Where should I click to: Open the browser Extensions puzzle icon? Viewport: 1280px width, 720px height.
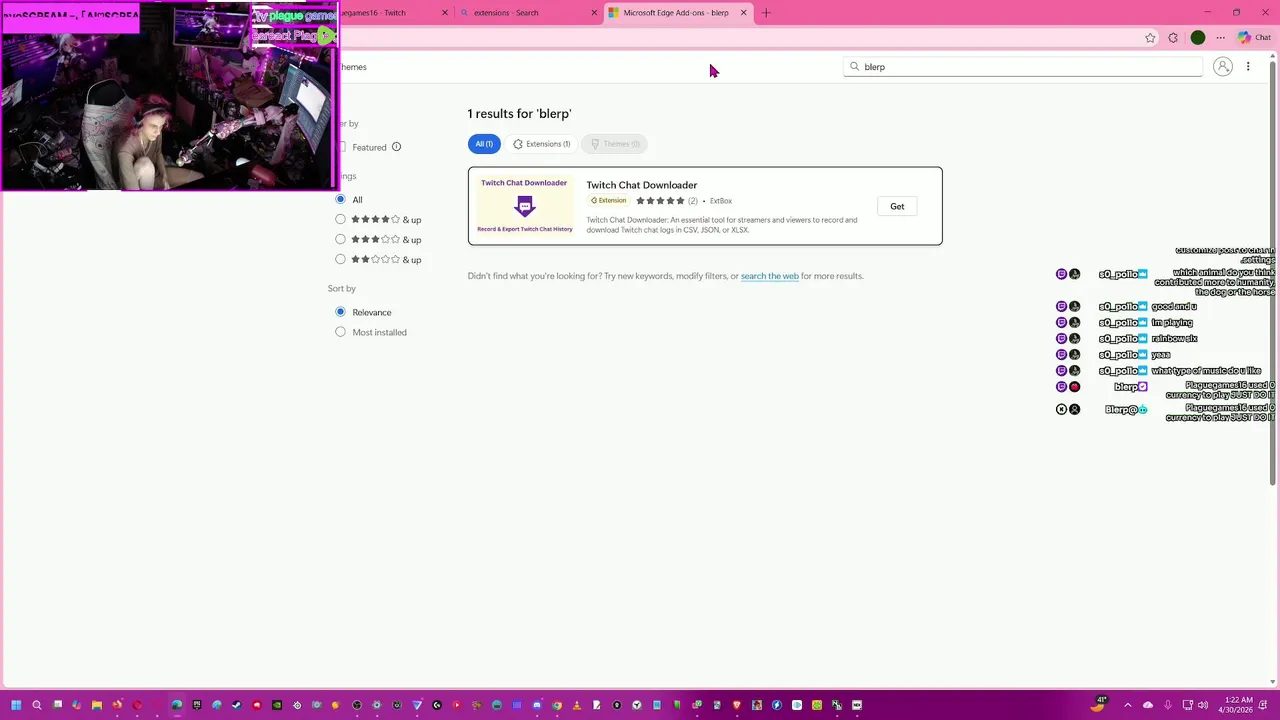point(1173,38)
